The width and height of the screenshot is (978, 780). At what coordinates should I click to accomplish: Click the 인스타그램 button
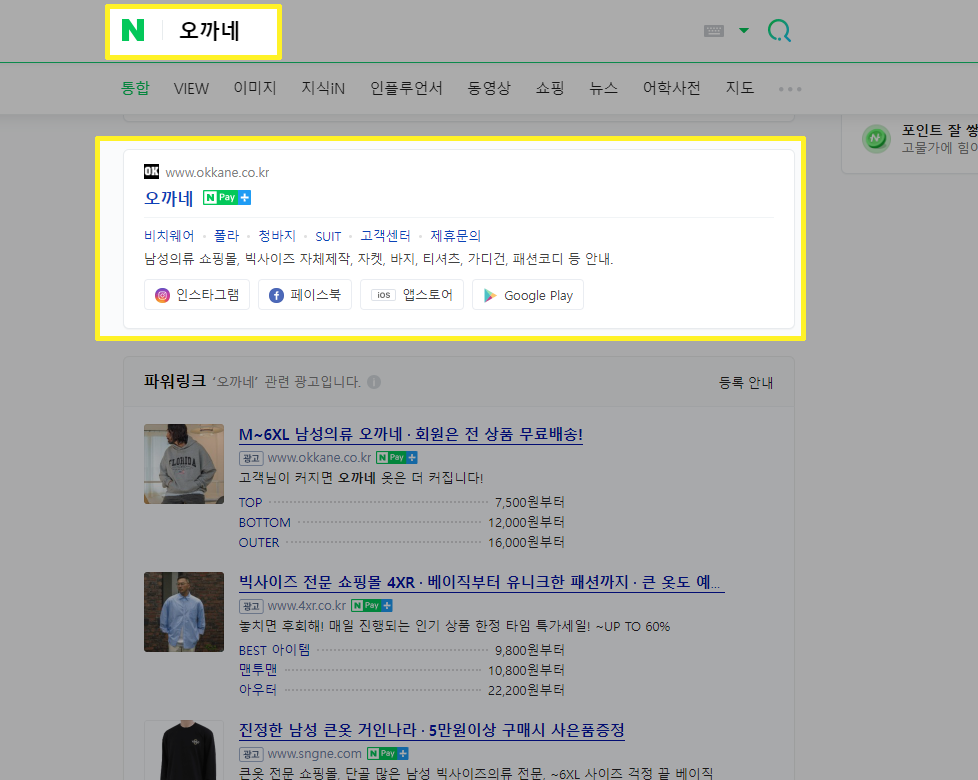pyautogui.click(x=197, y=295)
